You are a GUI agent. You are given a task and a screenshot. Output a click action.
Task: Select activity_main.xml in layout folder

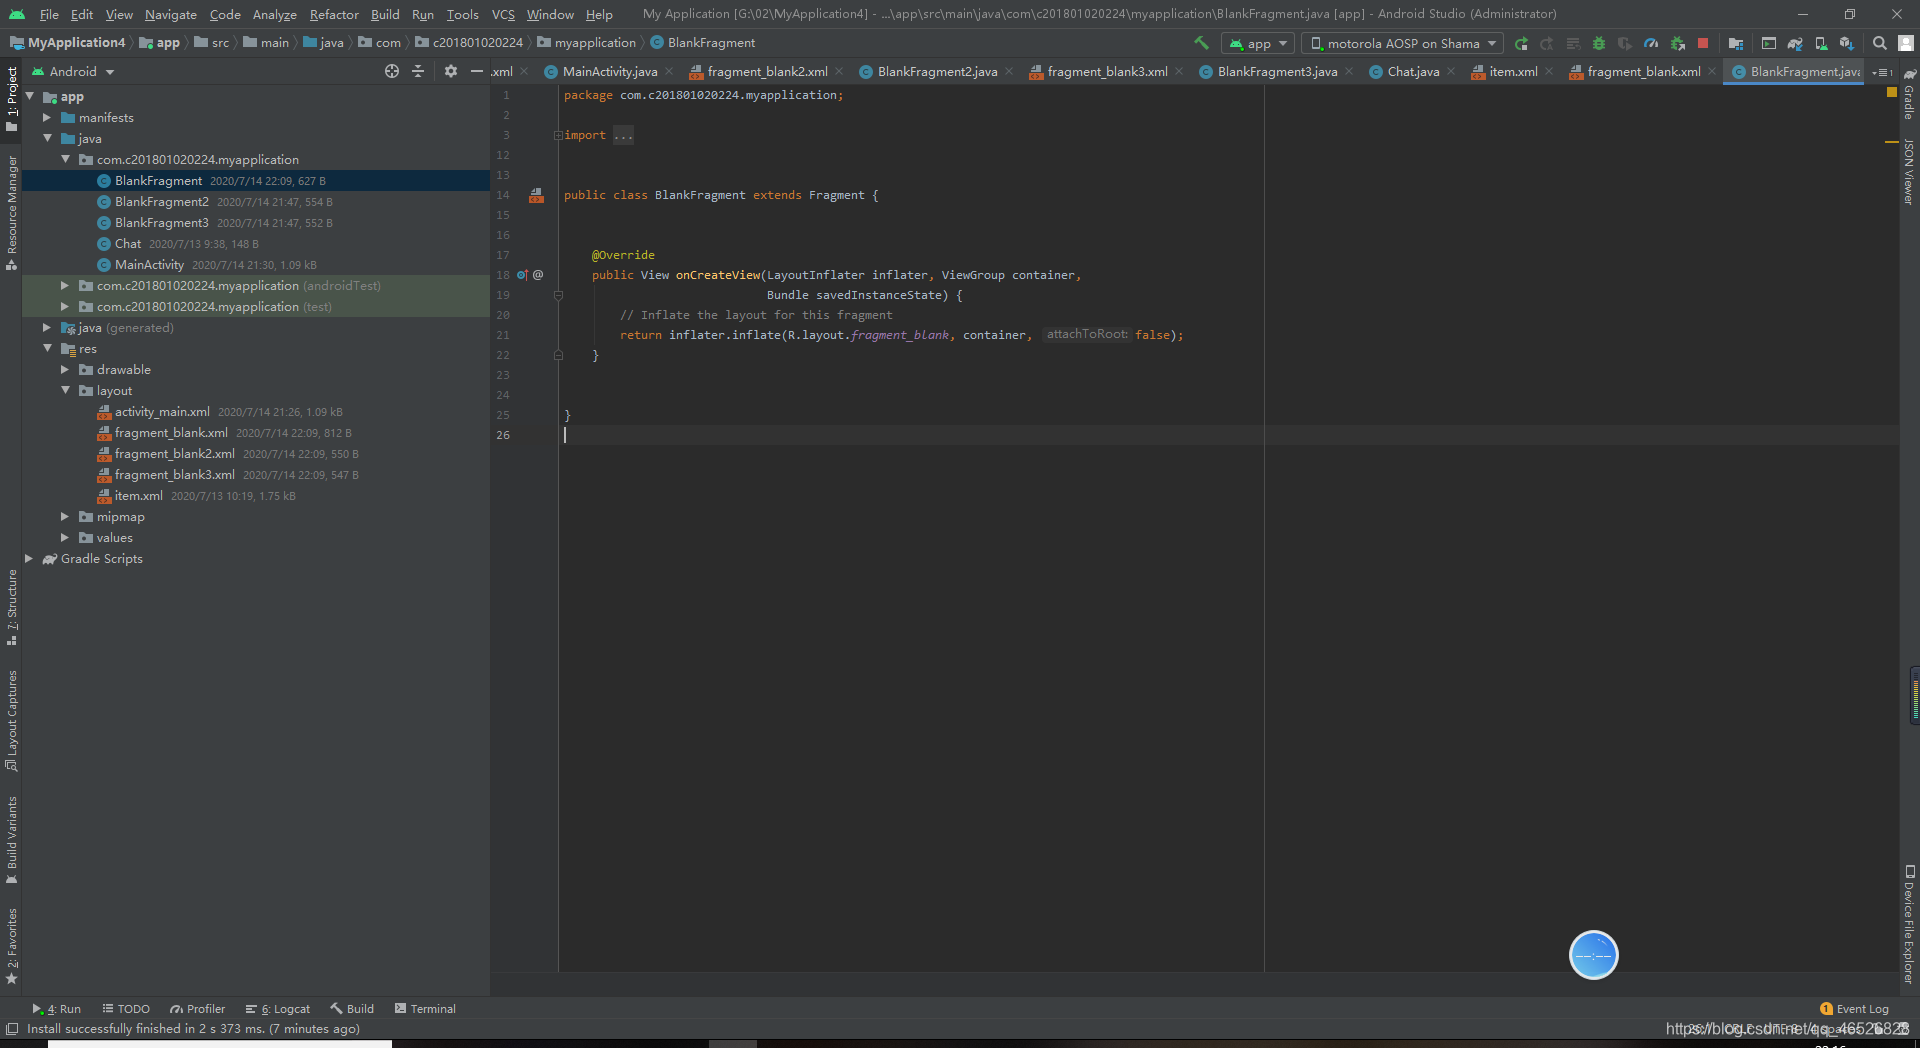(162, 412)
